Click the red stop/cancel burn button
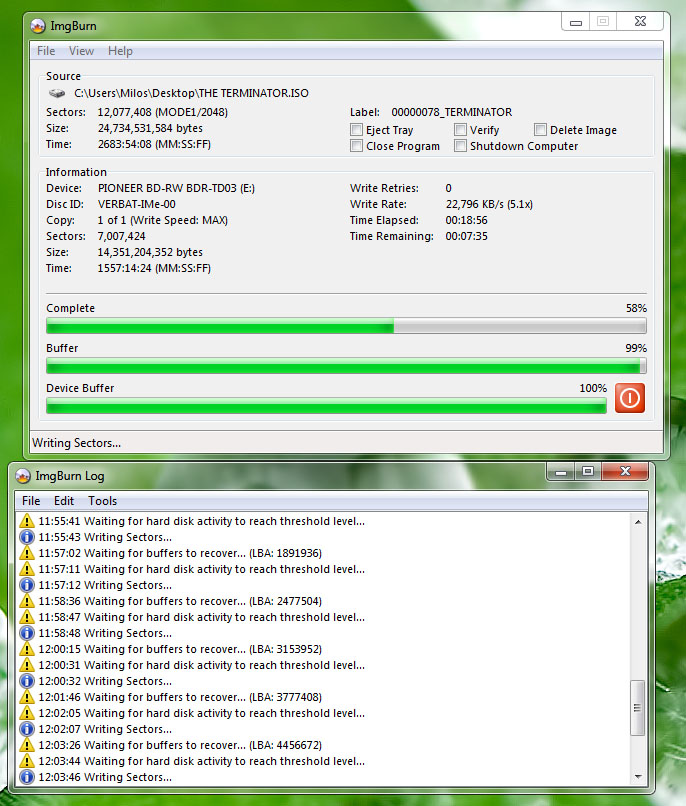 [x=629, y=398]
